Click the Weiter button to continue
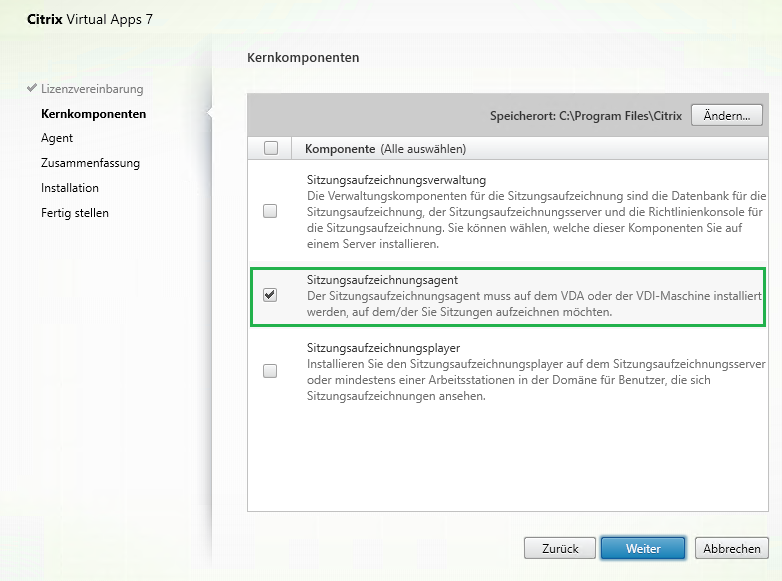 (643, 549)
